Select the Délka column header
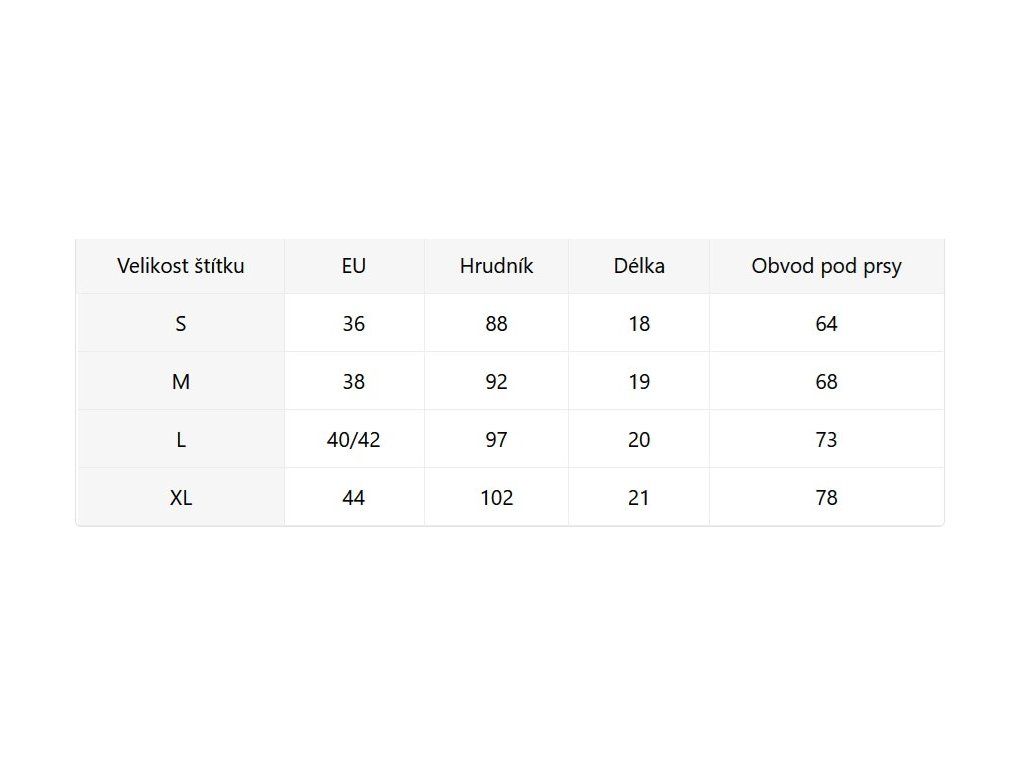 tap(639, 266)
